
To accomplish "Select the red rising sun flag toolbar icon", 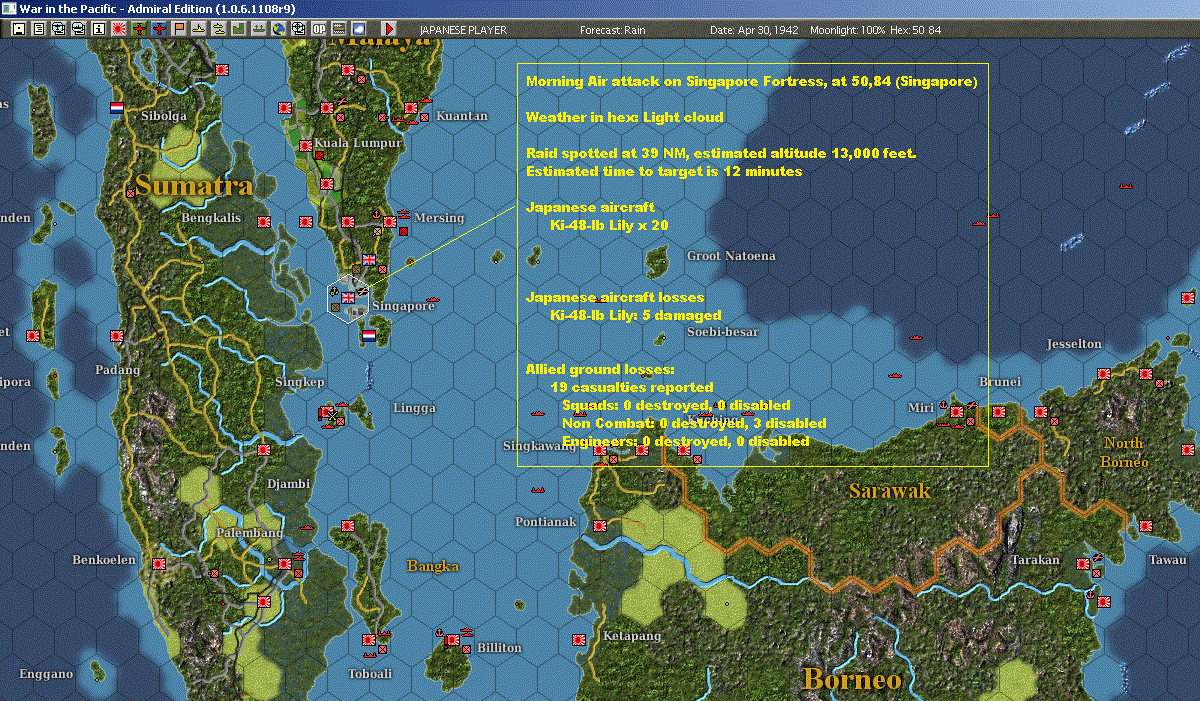I will (x=118, y=29).
